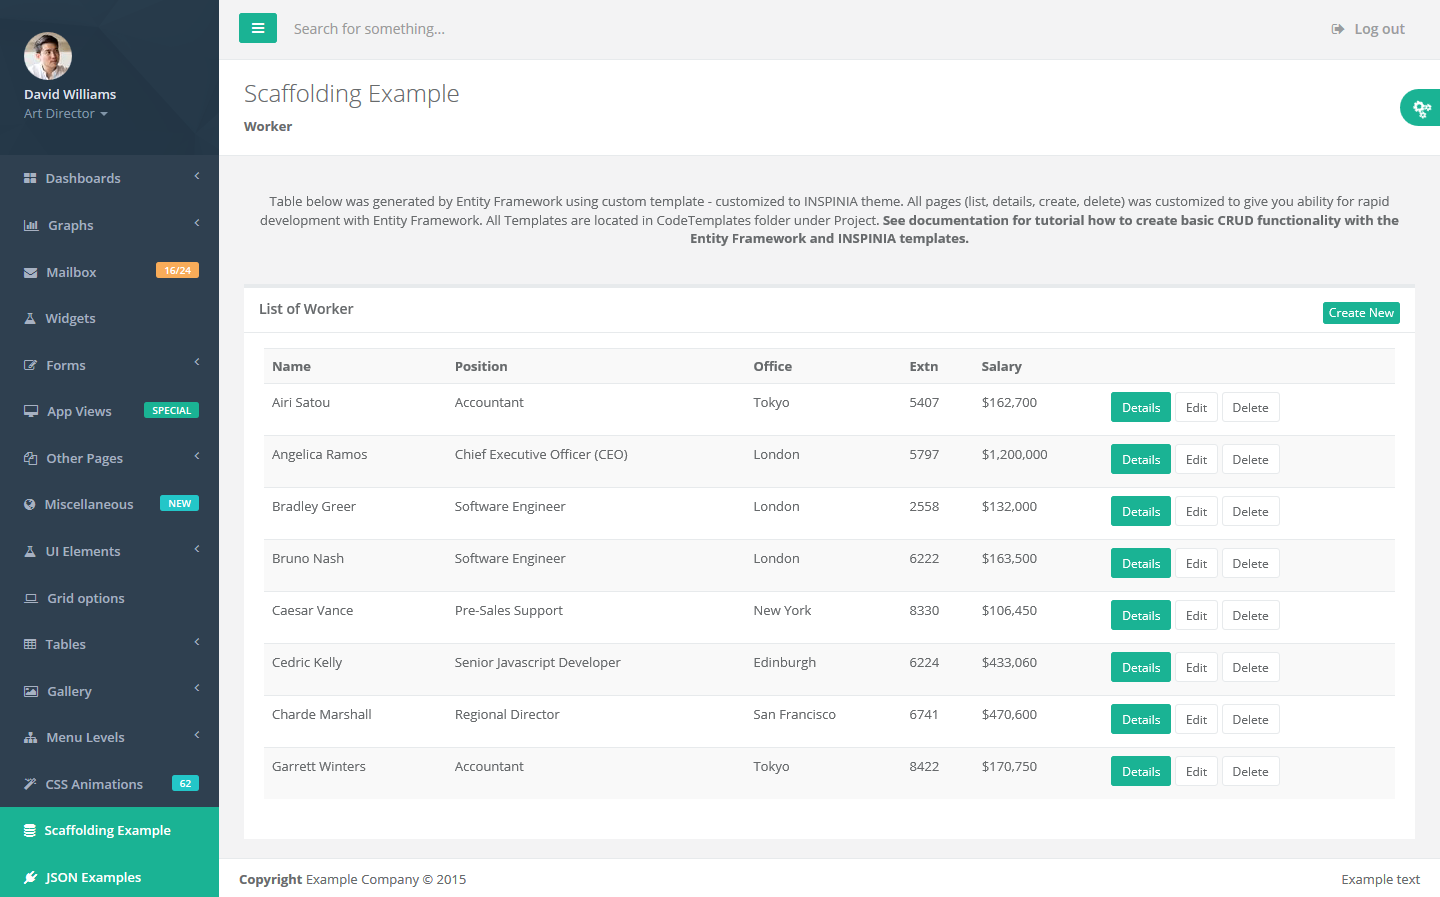Click the JSON Examples plug icon
Viewport: 1440px width, 897px height.
30,878
